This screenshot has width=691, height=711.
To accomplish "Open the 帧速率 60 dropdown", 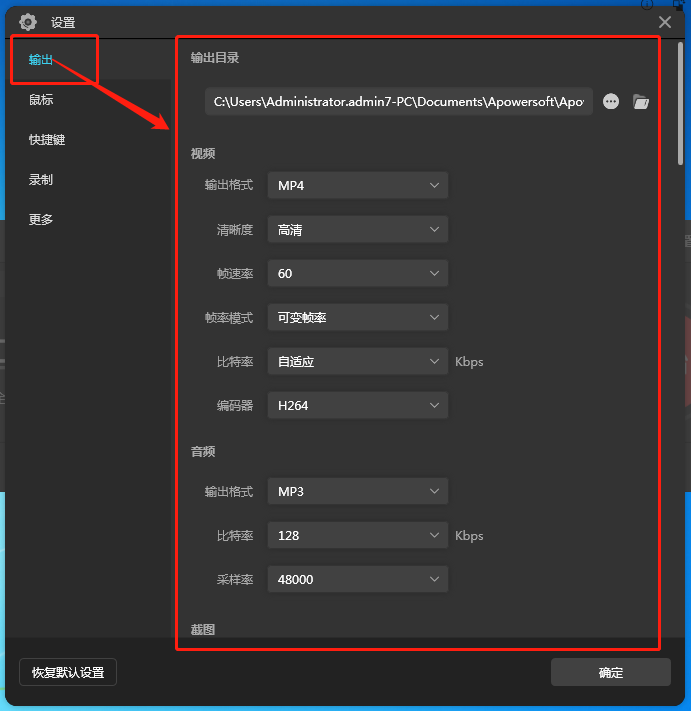I will click(358, 273).
